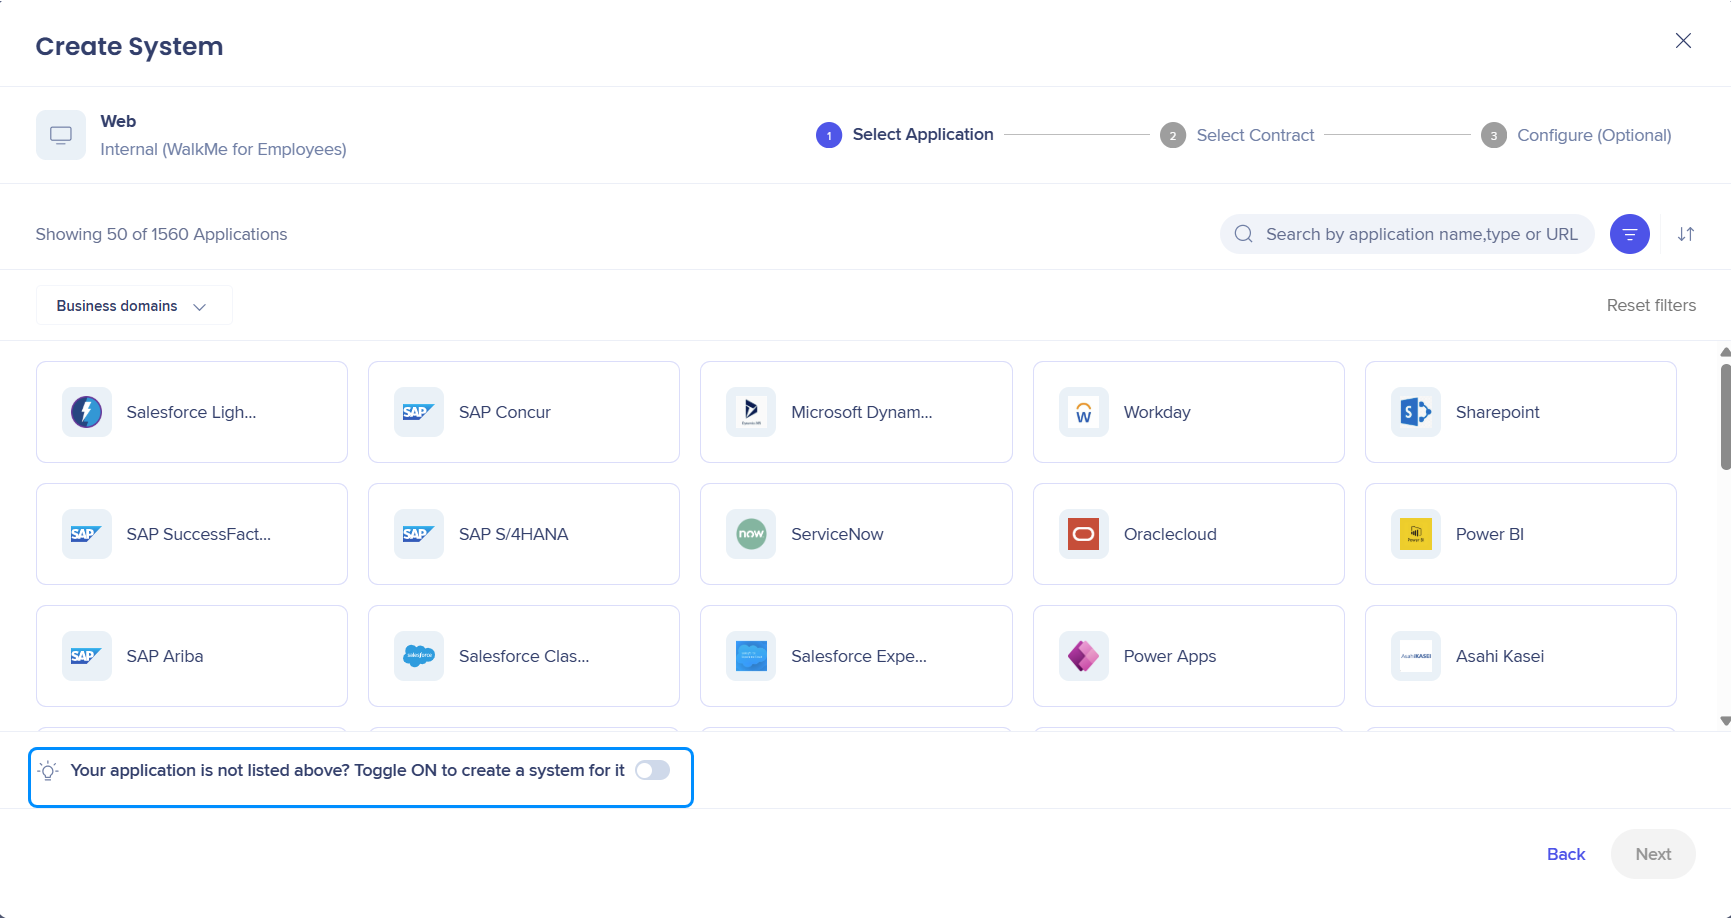
Task: Click the sort order arrows icon
Action: pyautogui.click(x=1686, y=234)
